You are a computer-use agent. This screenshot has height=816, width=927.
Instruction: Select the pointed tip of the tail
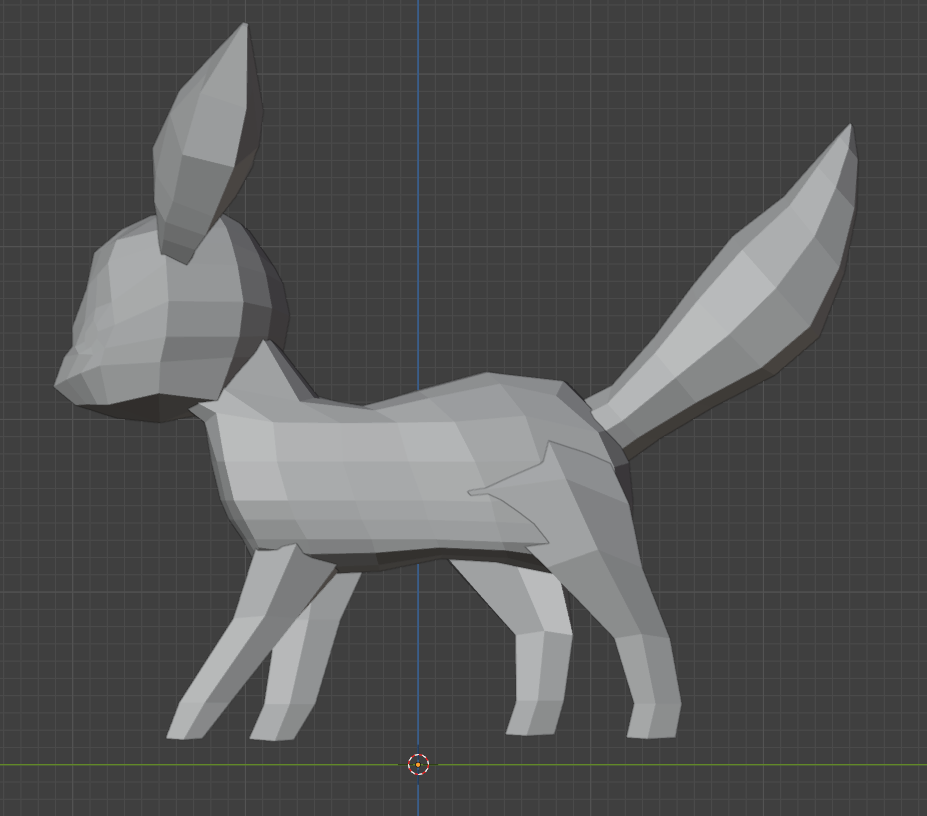point(848,135)
